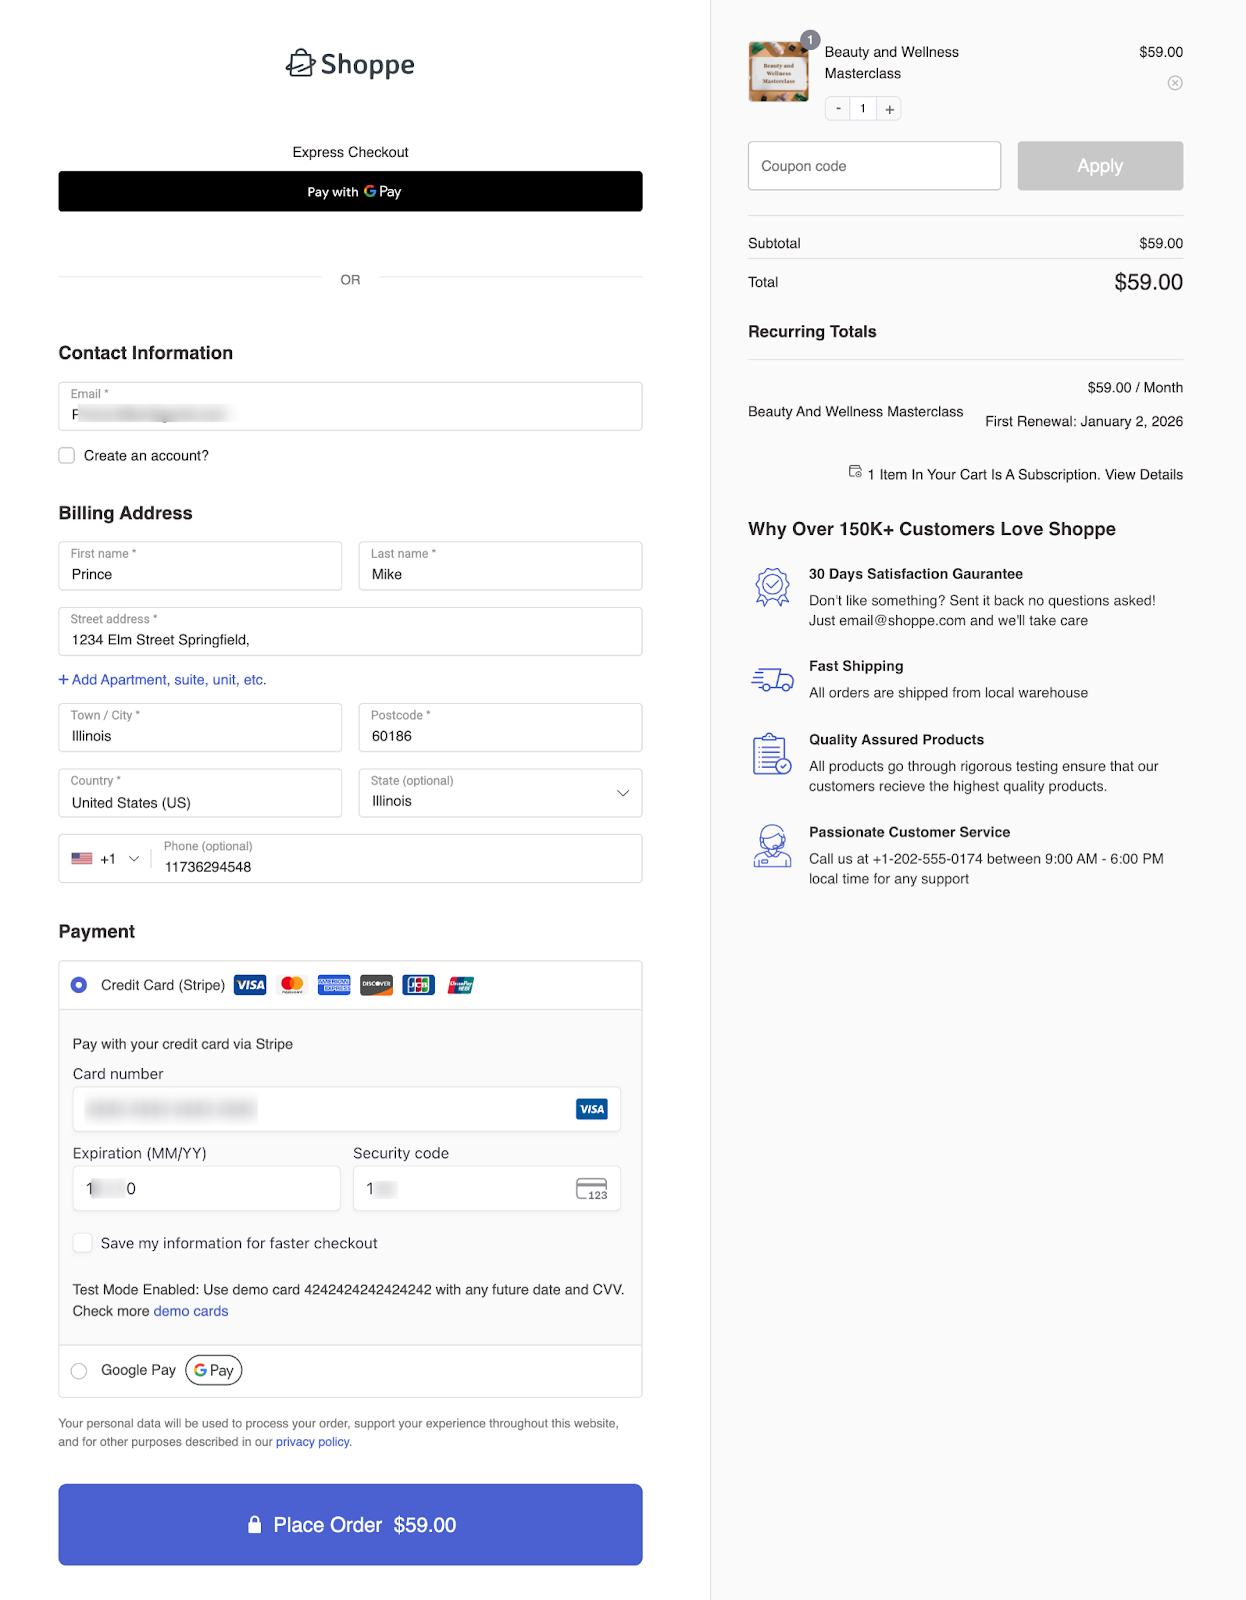Expand Add Apartment, suite, unit field
The width and height of the screenshot is (1246, 1600).
162,680
